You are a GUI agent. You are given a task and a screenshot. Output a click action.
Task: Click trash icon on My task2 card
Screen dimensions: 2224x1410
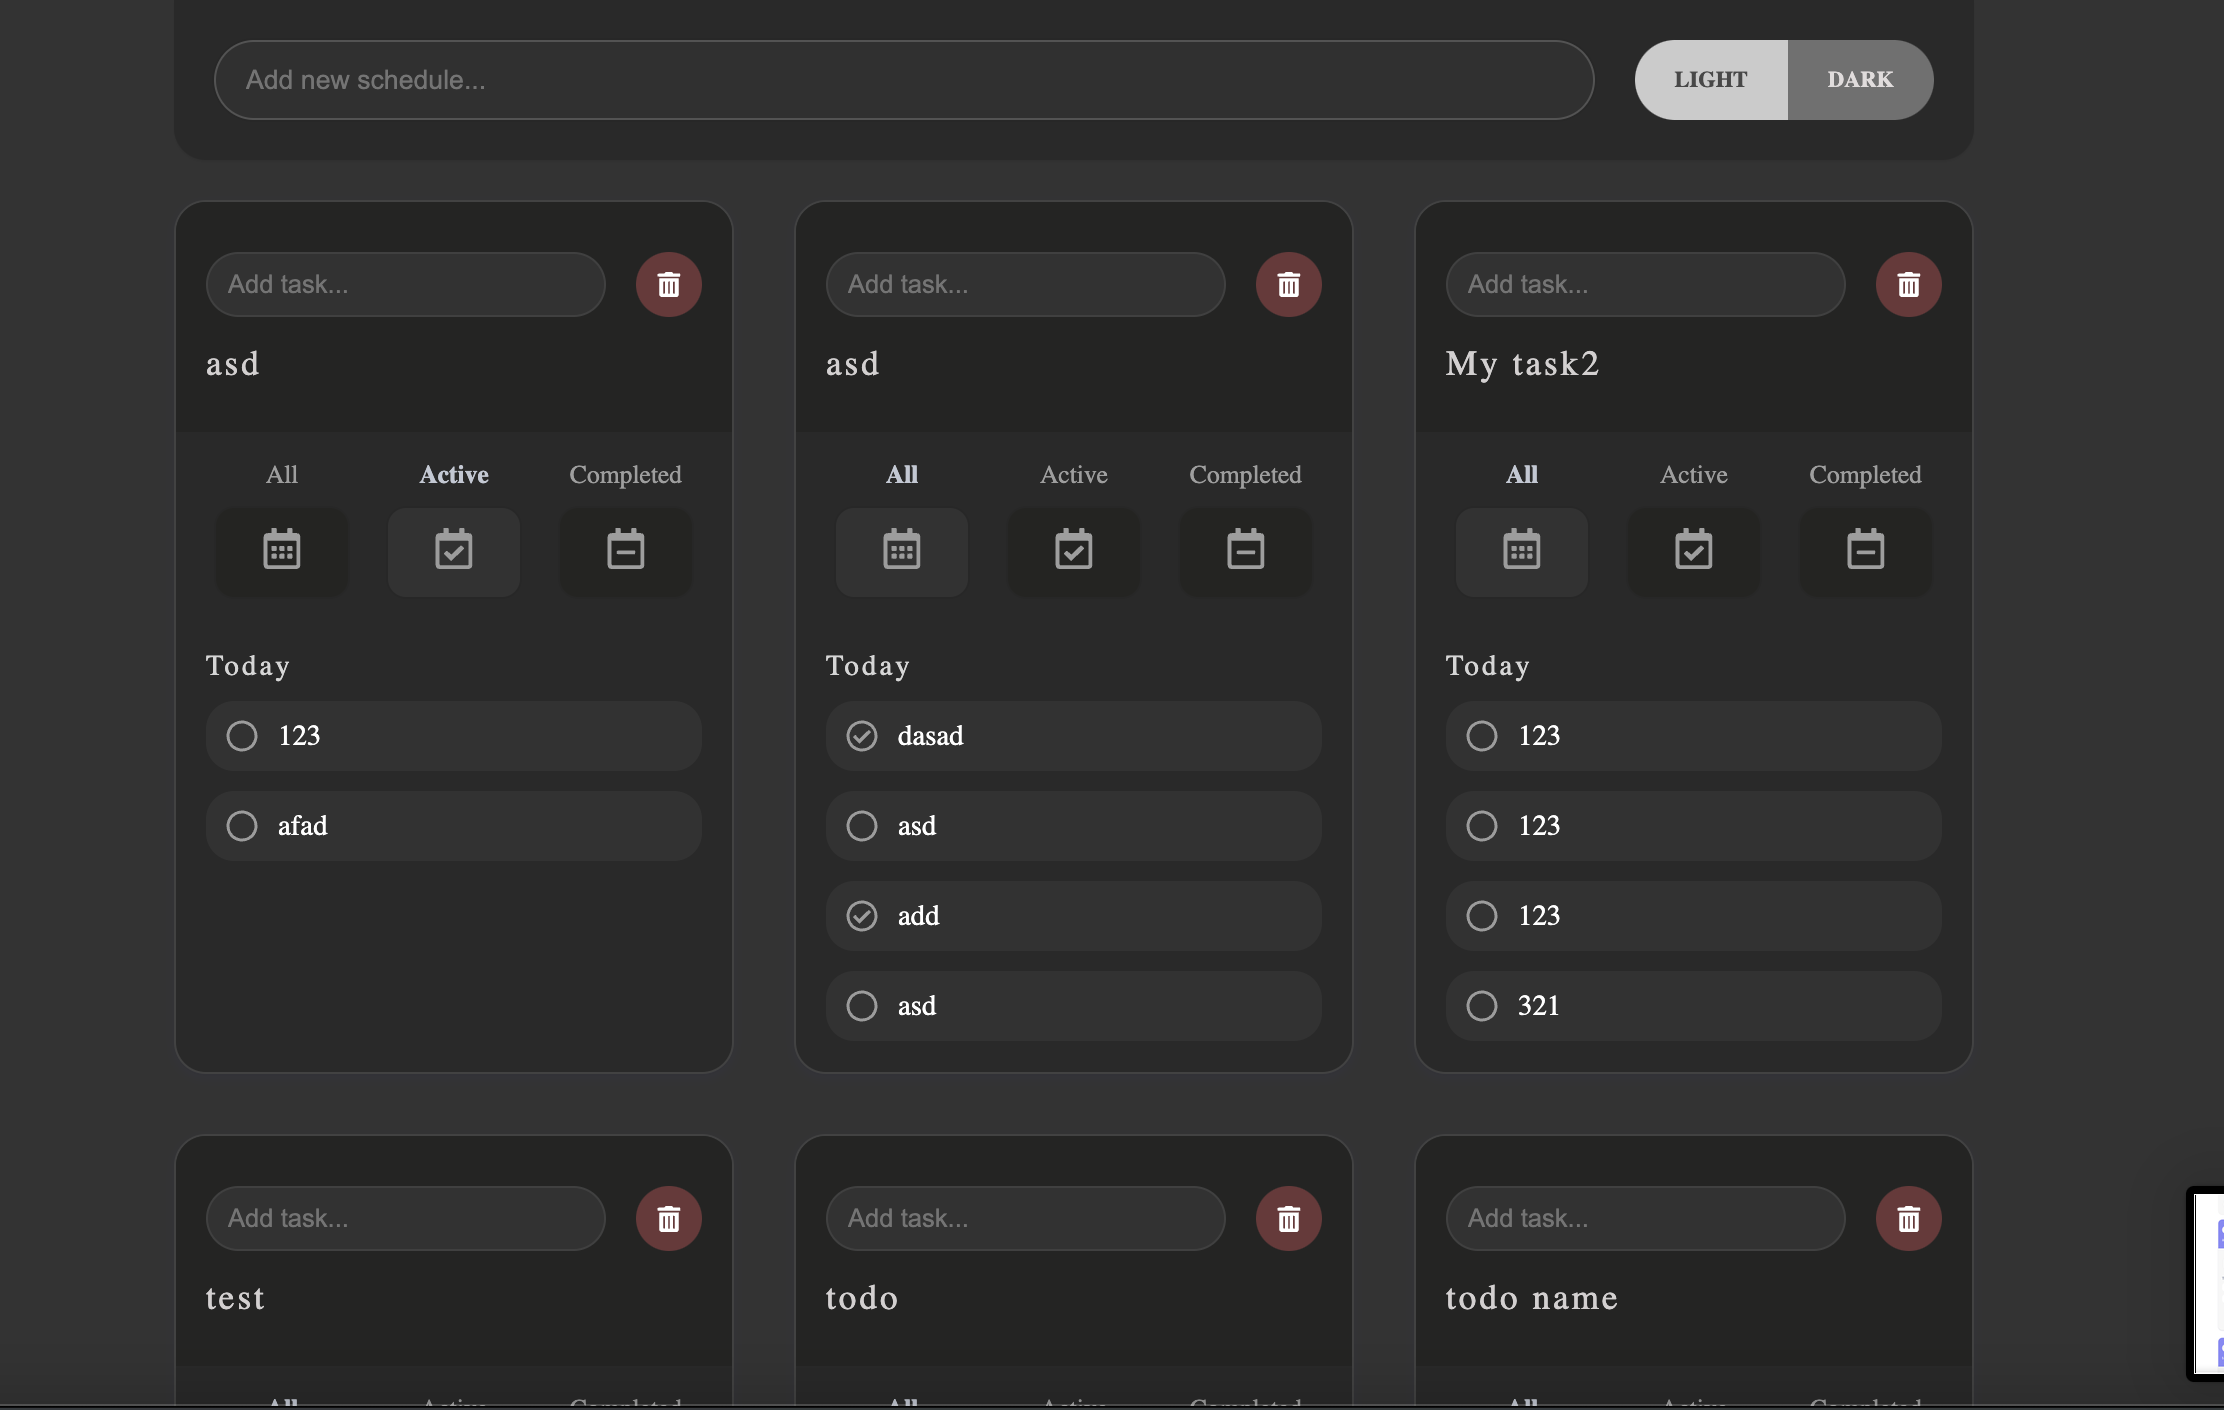(x=1908, y=285)
